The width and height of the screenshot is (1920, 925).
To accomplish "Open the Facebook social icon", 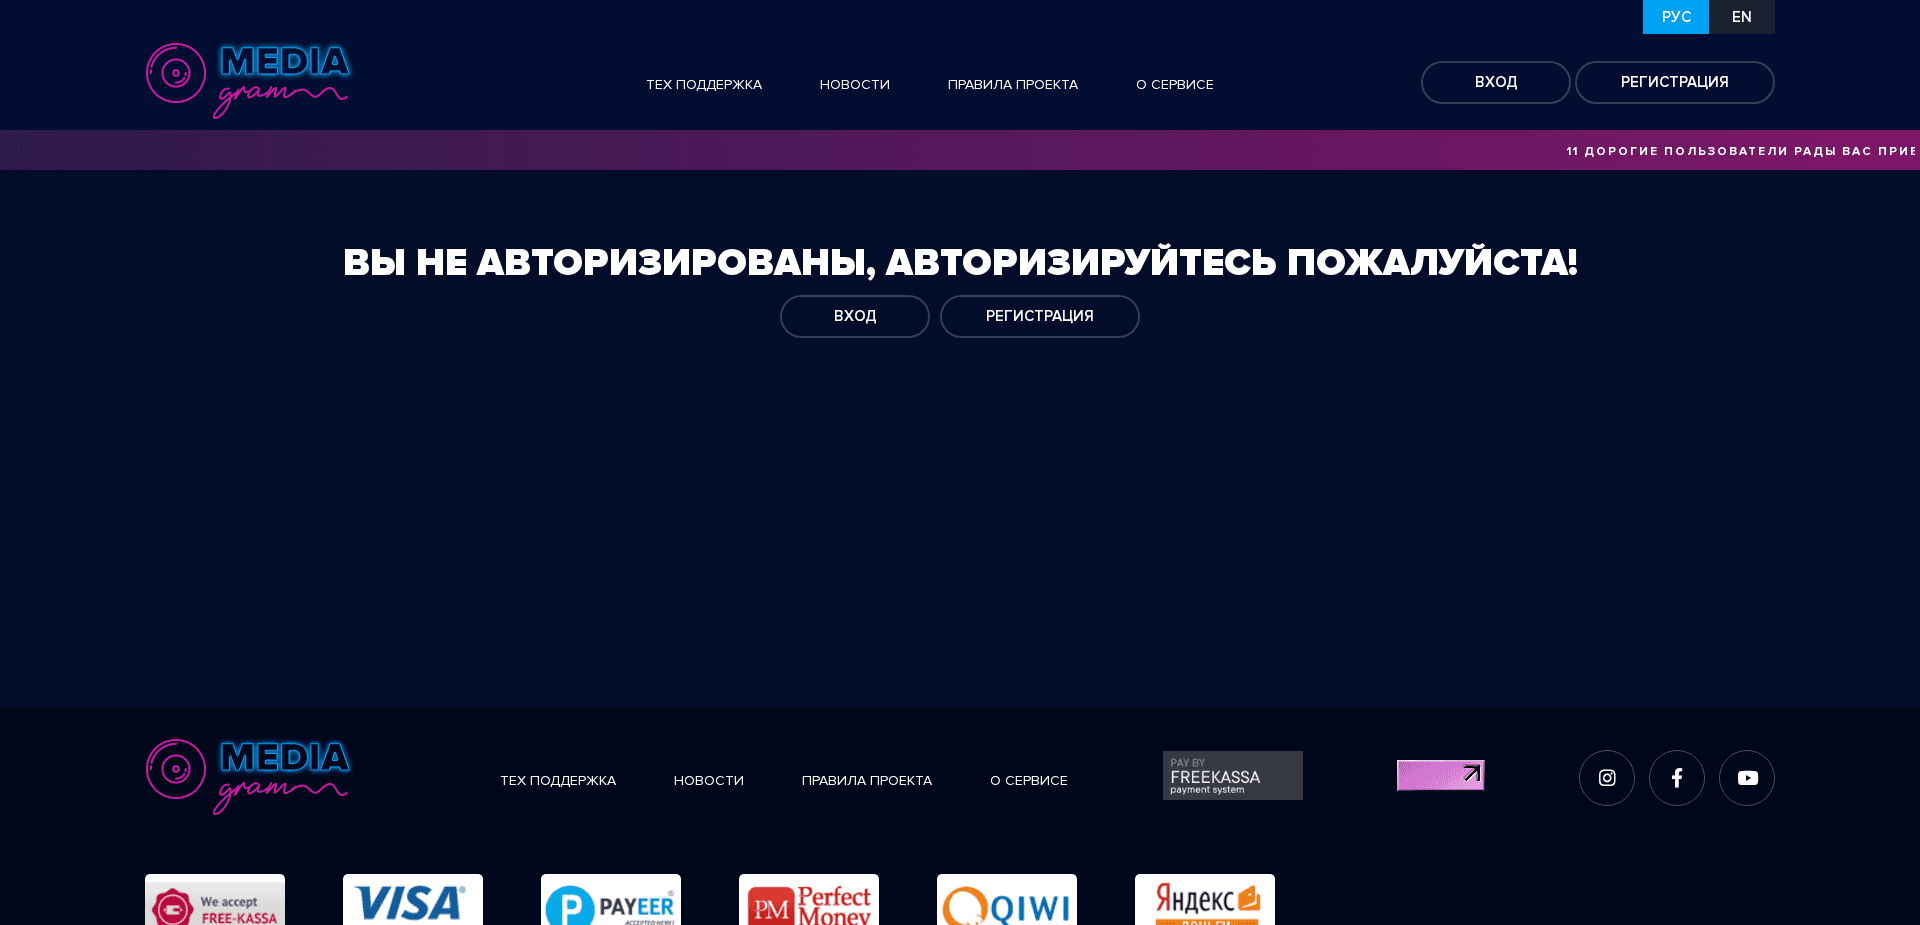I will click(1676, 777).
